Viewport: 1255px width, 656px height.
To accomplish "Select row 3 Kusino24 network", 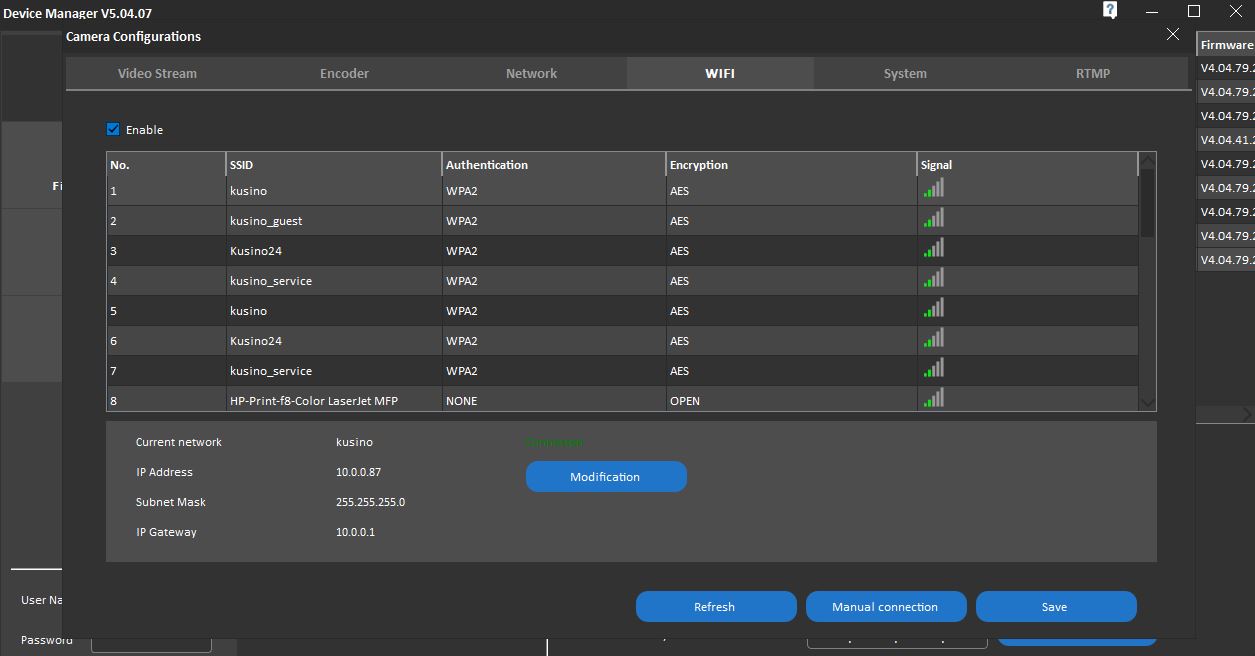I will (x=622, y=251).
